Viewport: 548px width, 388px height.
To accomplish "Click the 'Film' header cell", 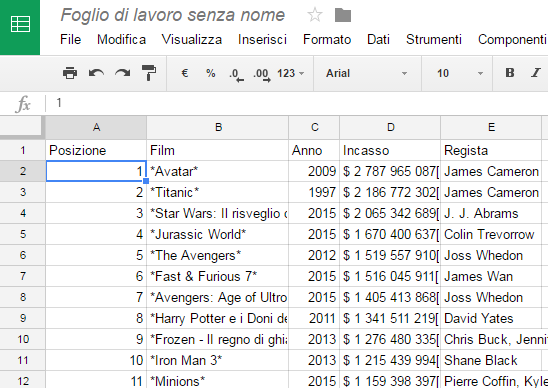I will (x=218, y=150).
